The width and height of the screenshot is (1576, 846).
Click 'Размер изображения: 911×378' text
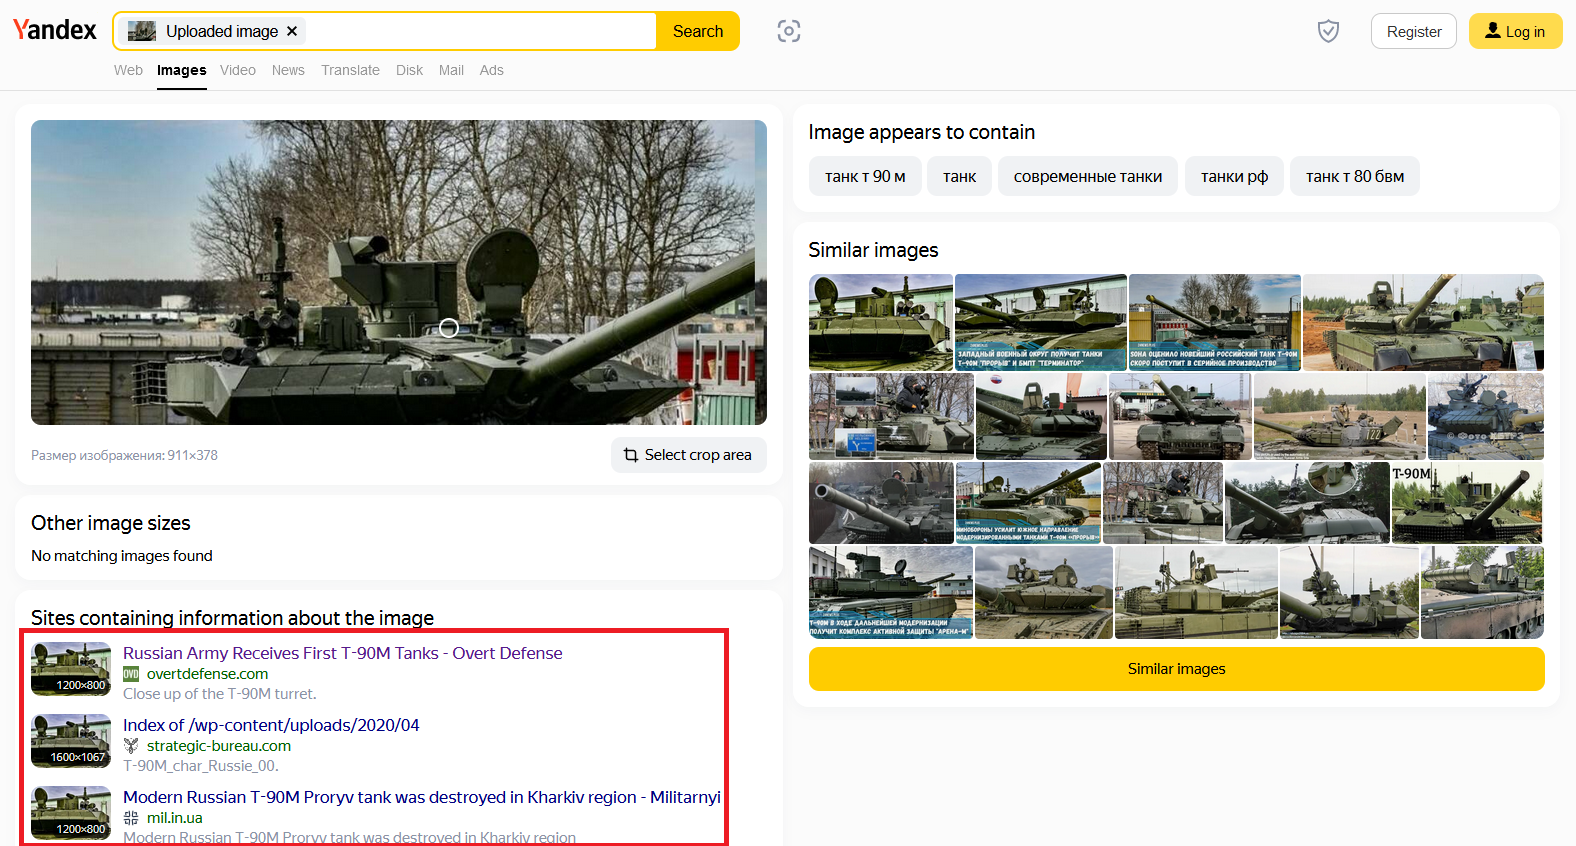tap(124, 455)
